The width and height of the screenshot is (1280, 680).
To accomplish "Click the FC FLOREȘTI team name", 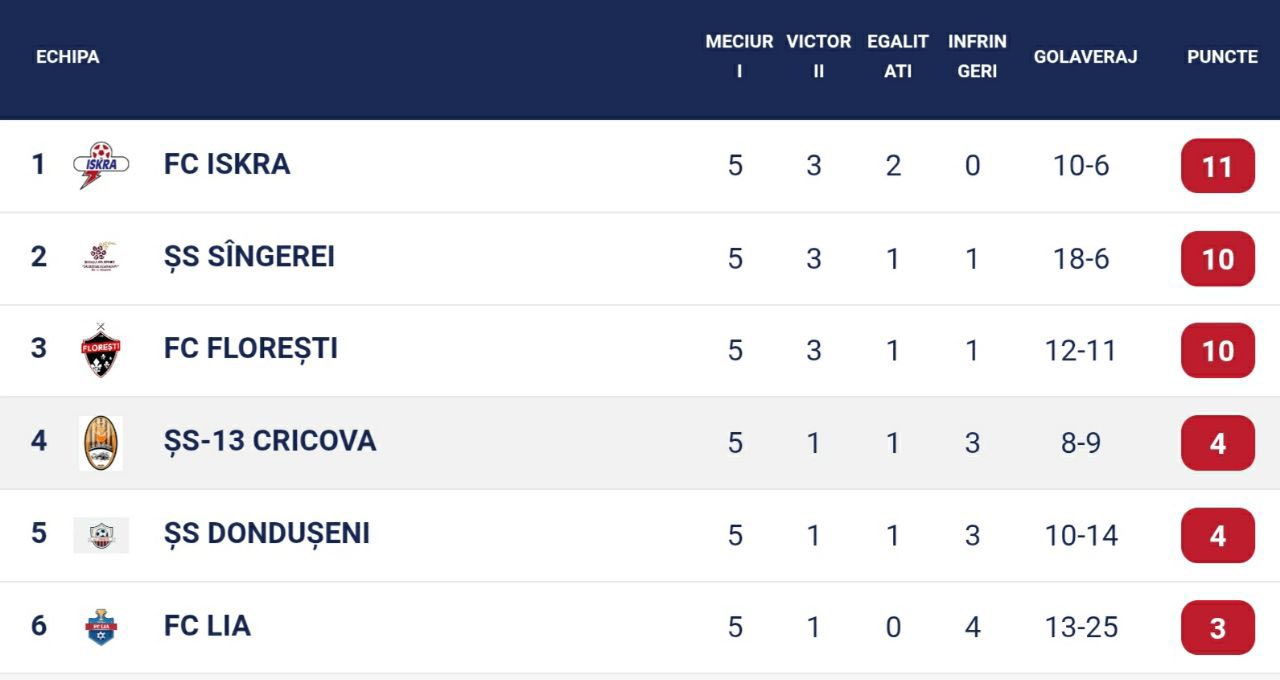I will (251, 349).
